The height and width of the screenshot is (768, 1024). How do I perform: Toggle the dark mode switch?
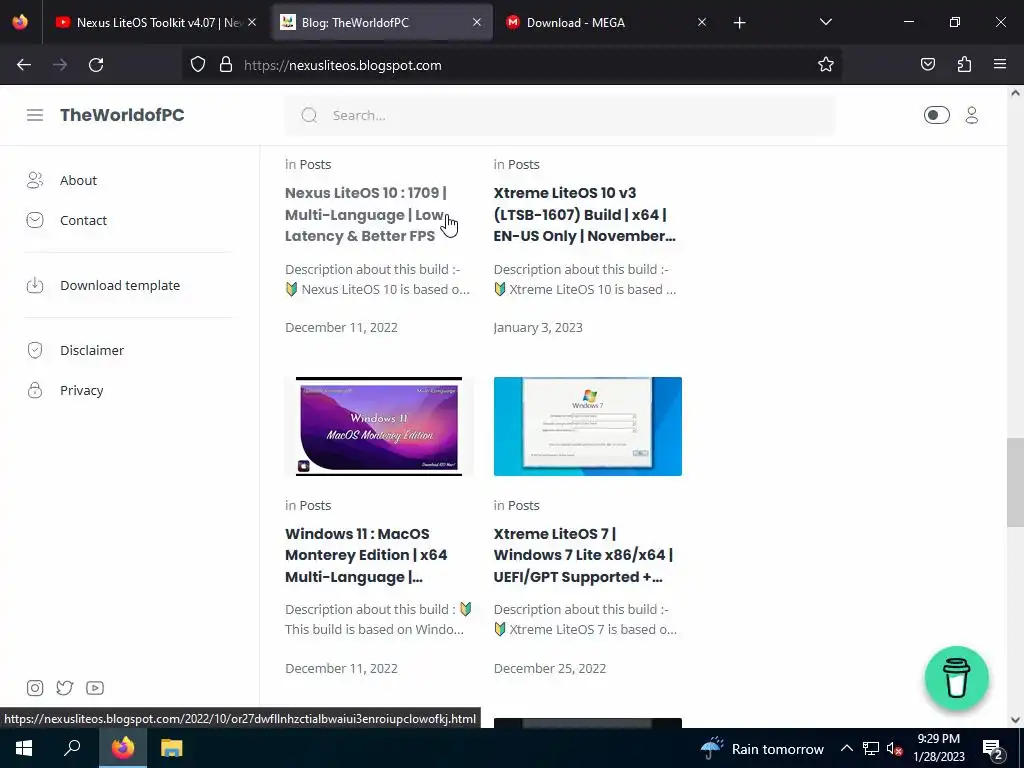coord(936,116)
